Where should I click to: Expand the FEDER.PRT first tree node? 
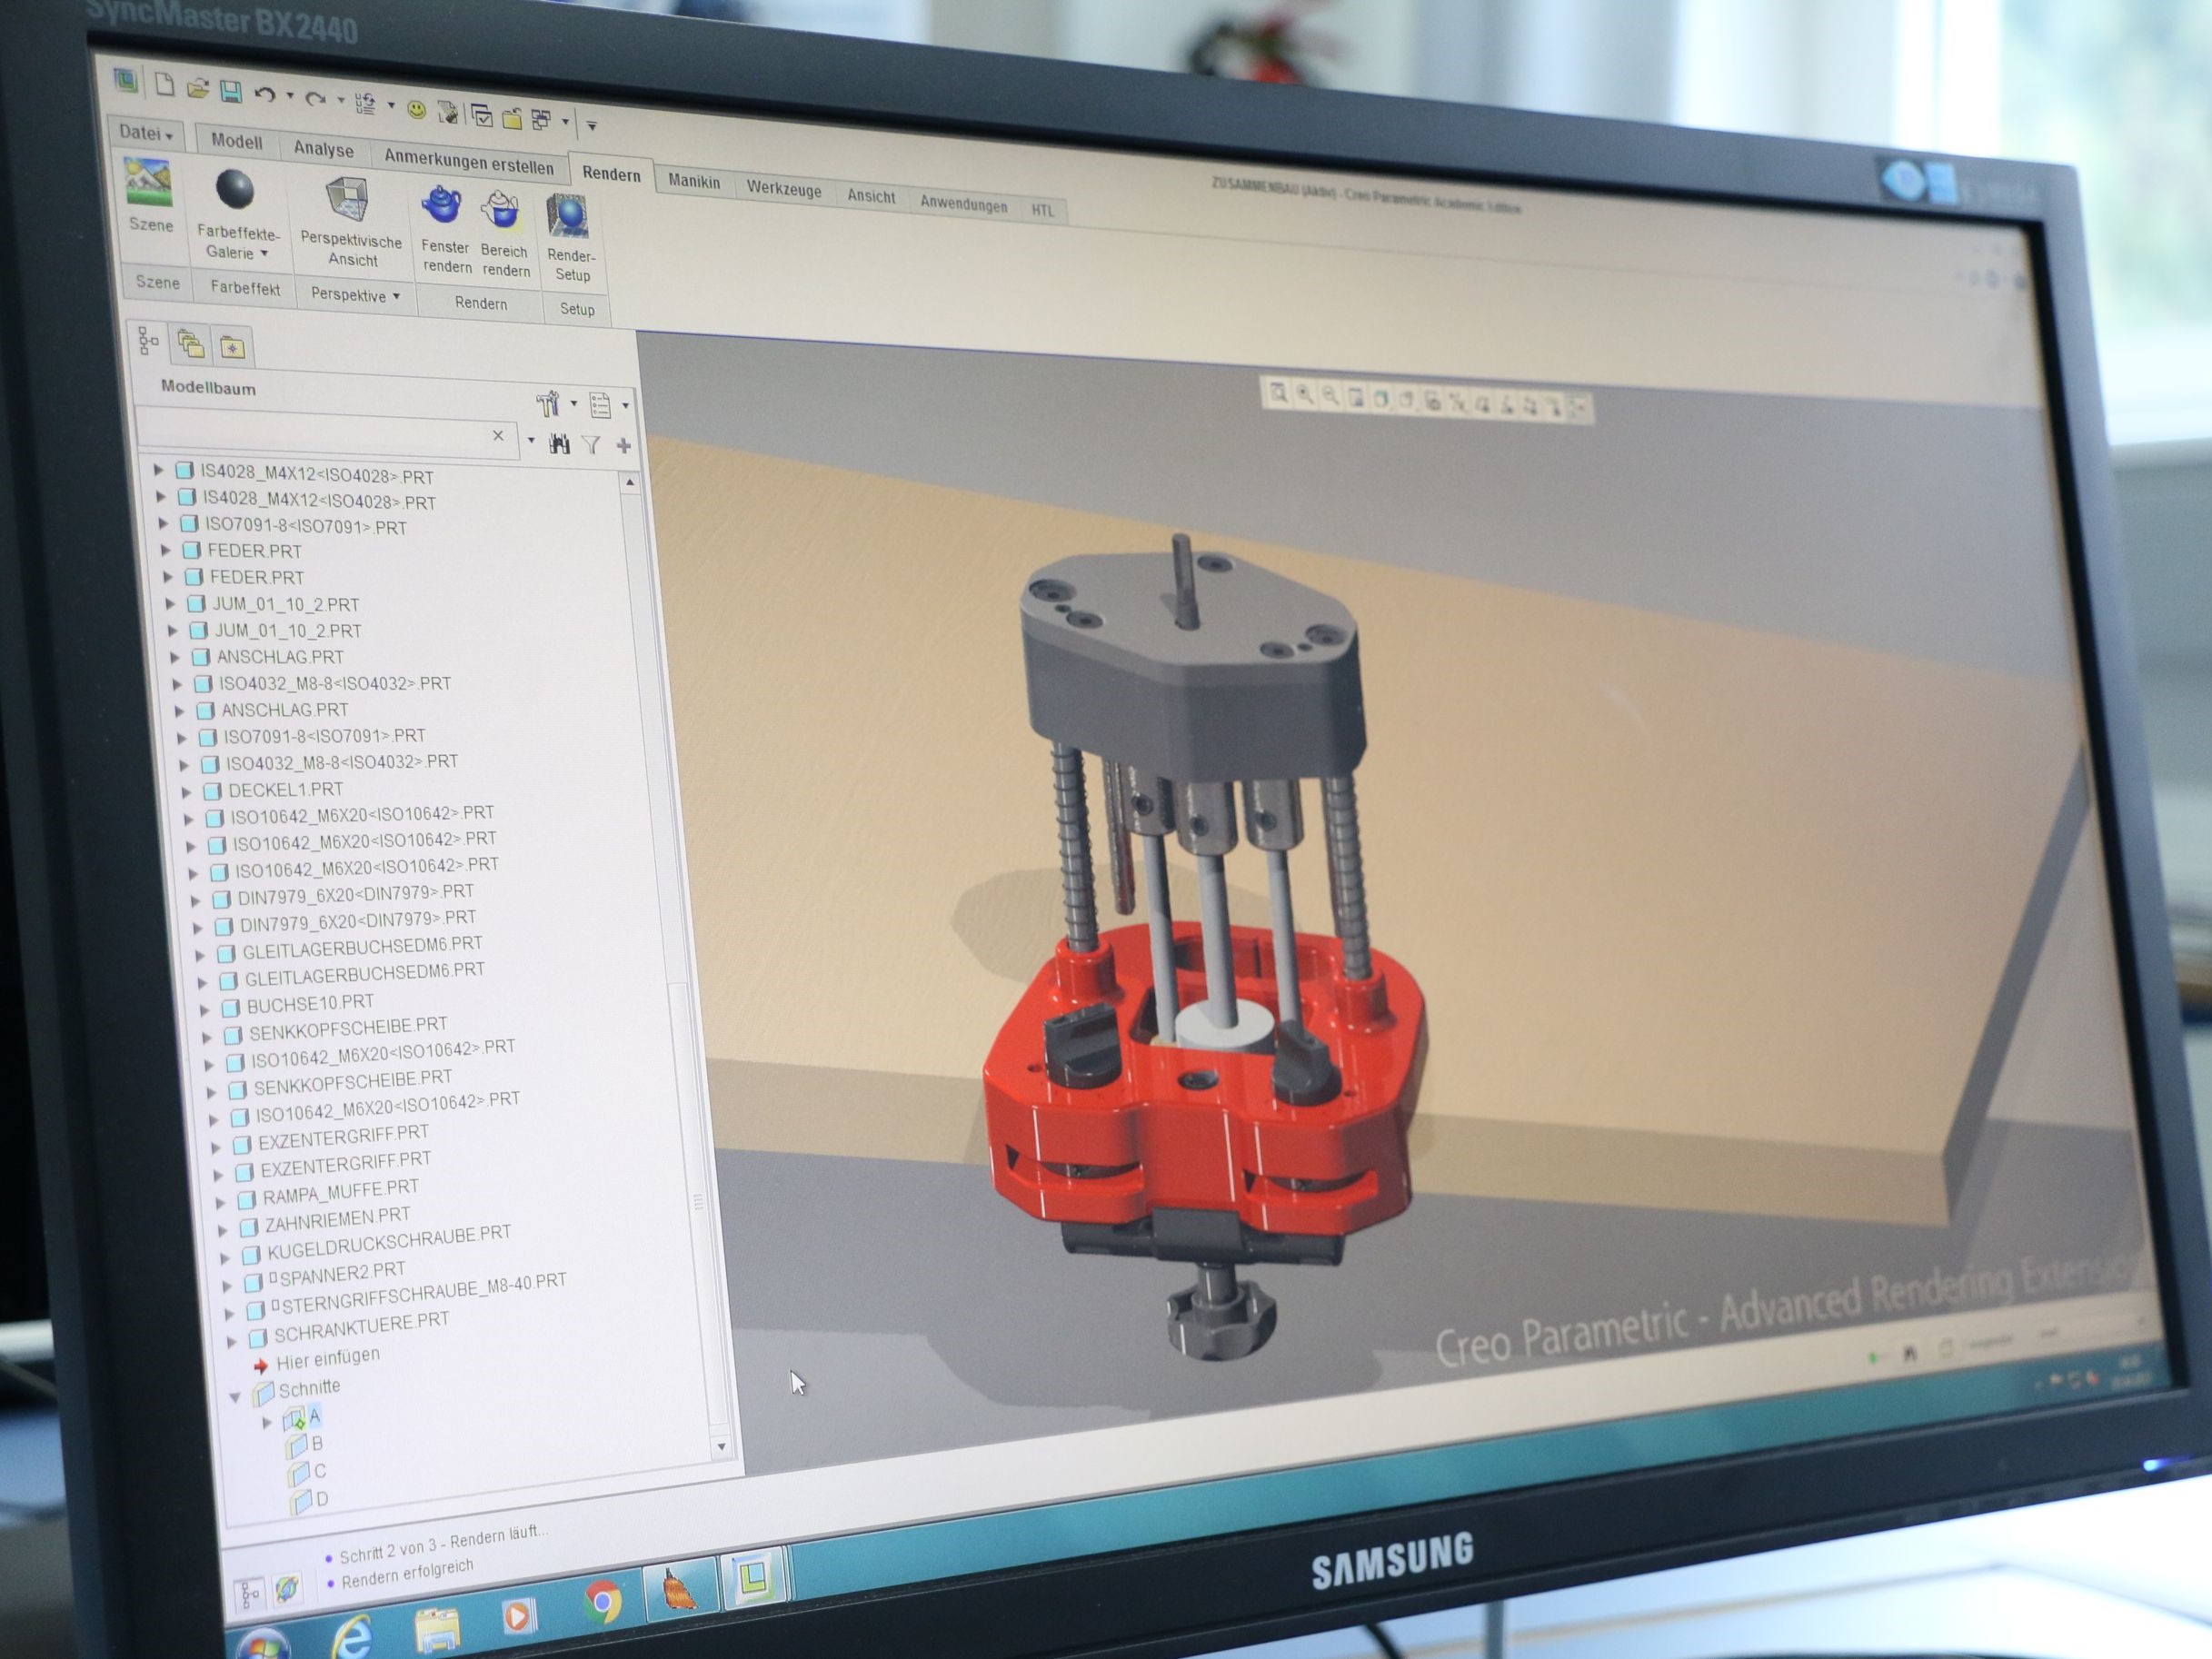[x=166, y=549]
